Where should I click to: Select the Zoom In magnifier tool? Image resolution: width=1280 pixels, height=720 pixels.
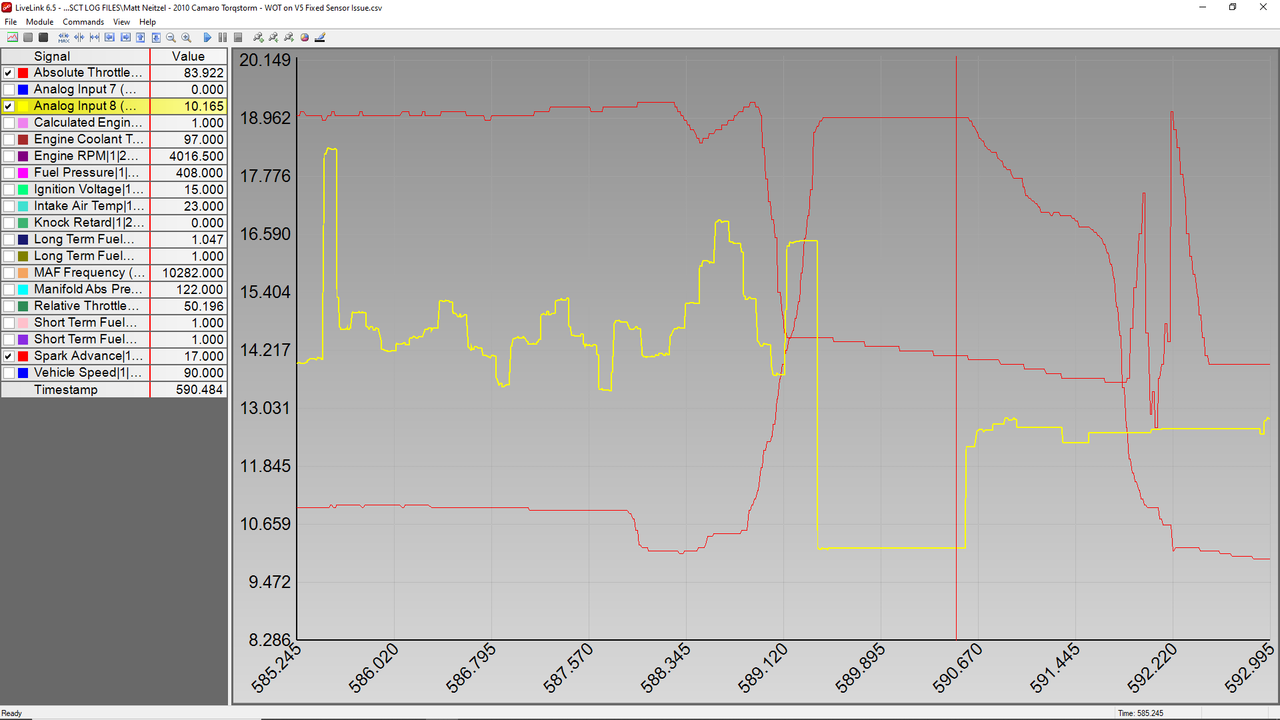[187, 37]
